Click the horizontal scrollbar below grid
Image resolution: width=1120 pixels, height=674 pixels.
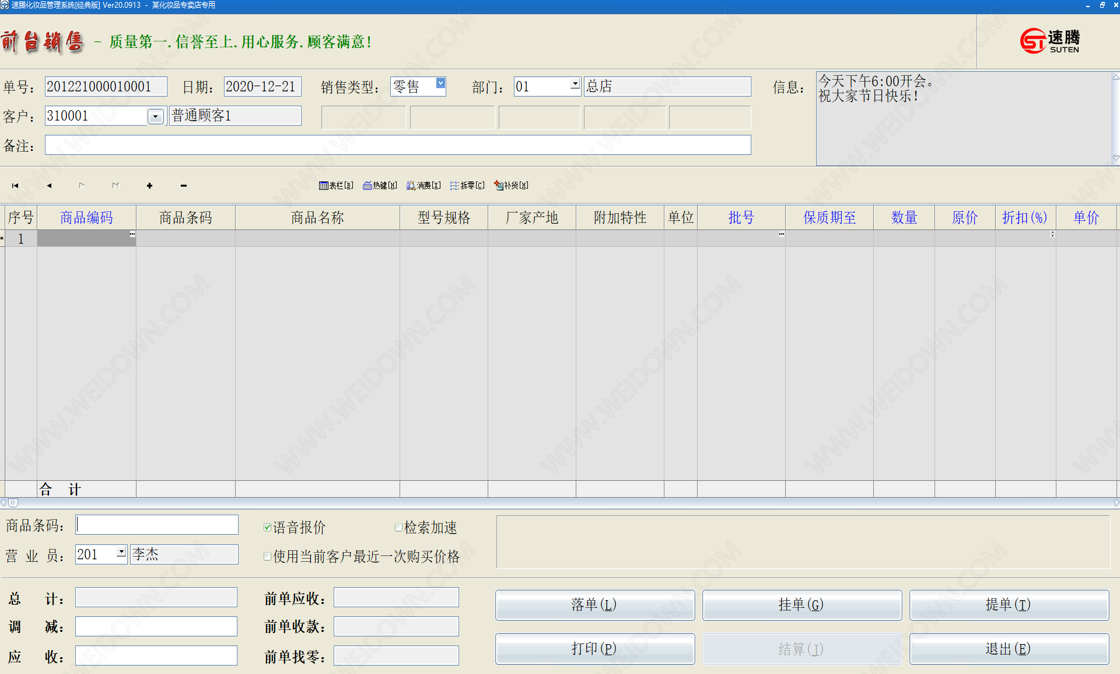click(560, 503)
